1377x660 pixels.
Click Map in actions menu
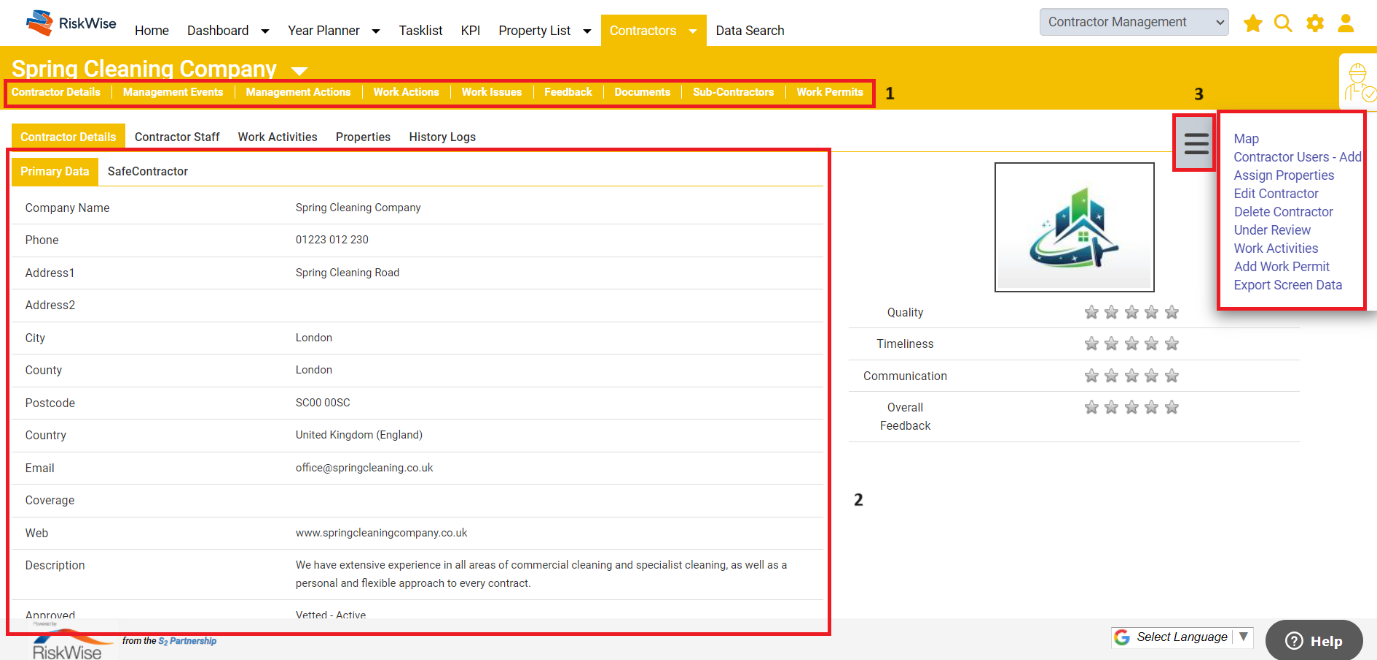coord(1246,139)
